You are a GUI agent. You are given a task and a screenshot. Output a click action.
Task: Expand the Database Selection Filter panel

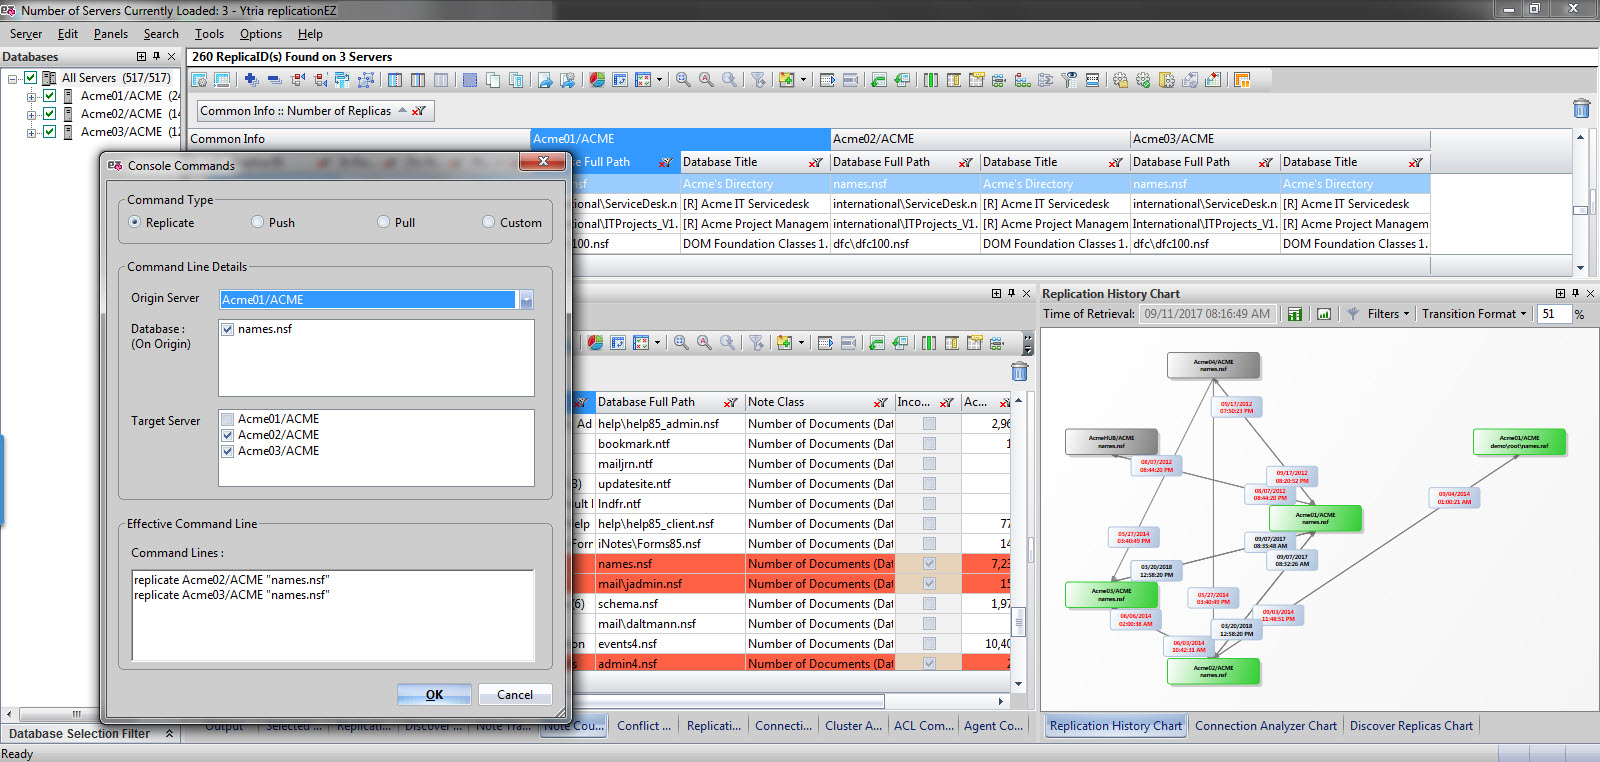pyautogui.click(x=169, y=734)
